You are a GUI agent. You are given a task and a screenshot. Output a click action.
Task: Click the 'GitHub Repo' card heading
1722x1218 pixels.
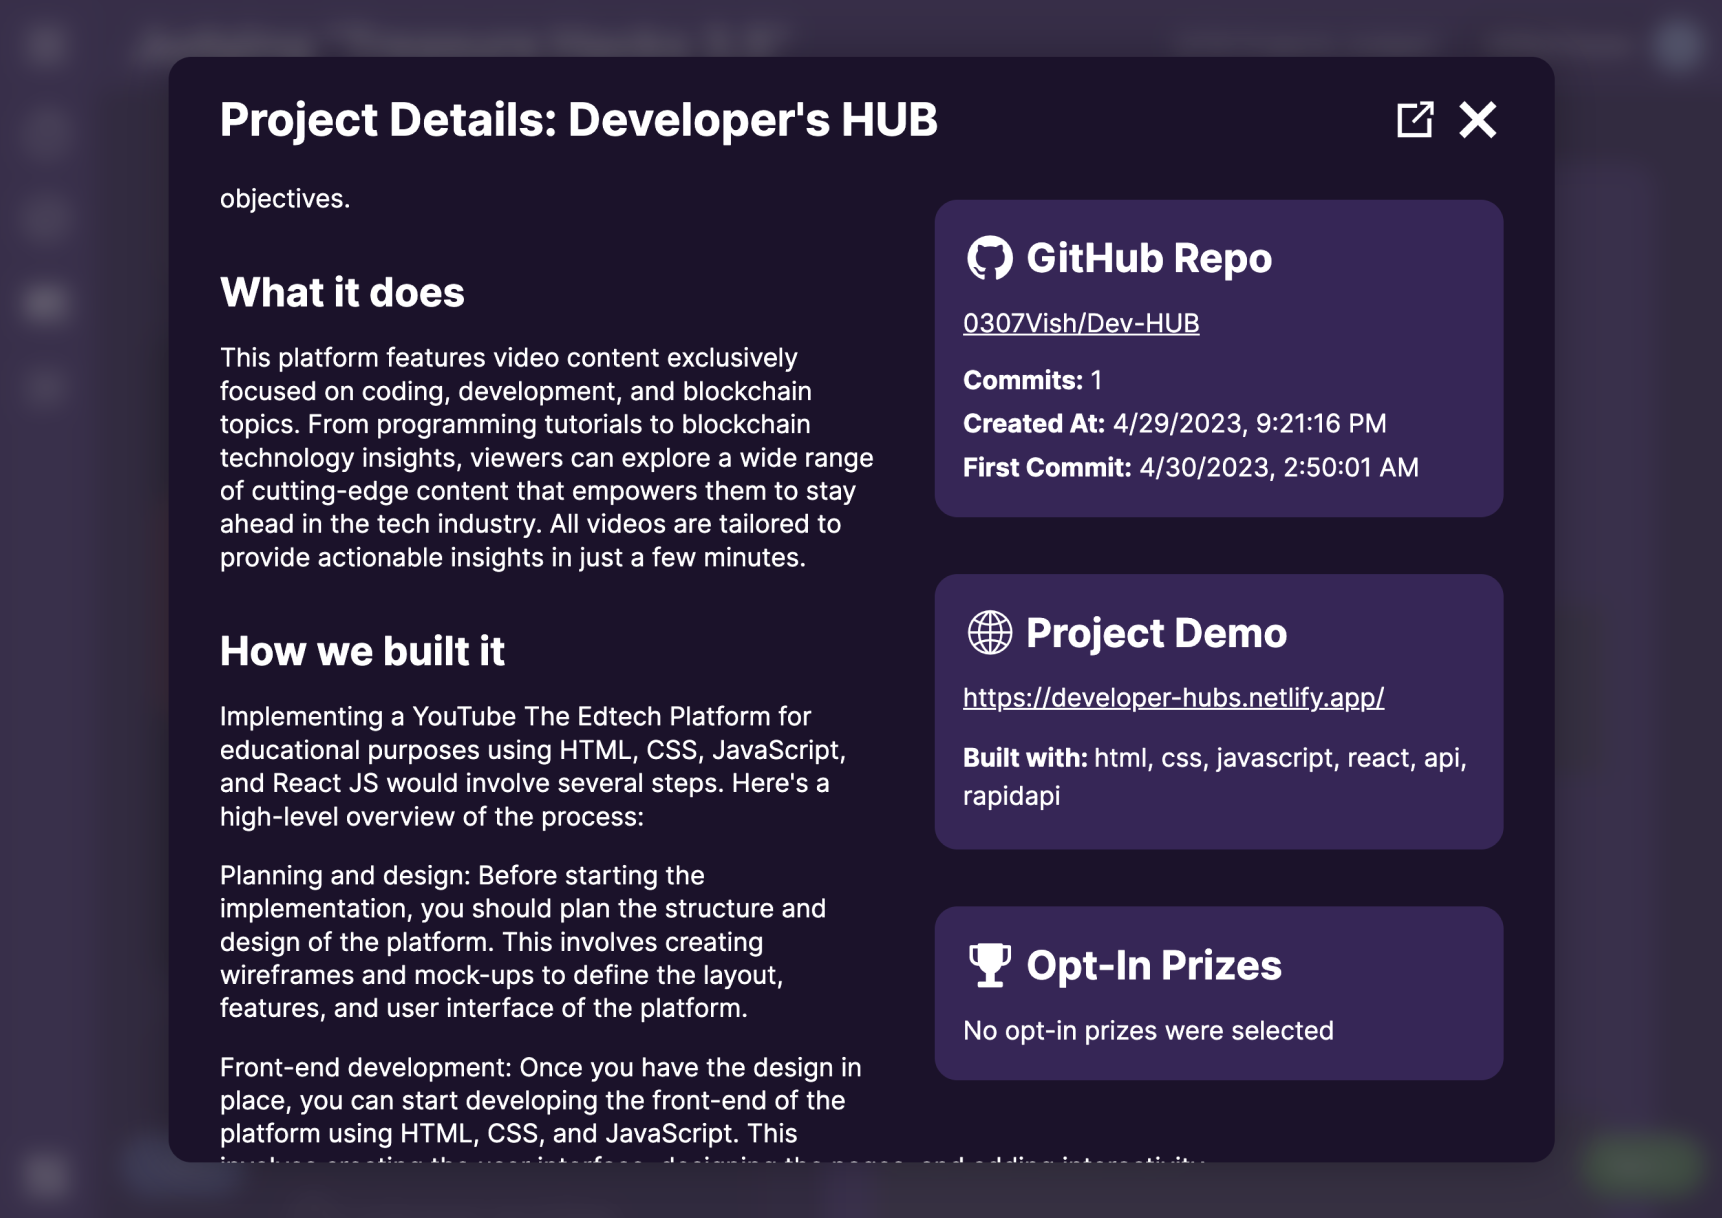pos(1149,258)
